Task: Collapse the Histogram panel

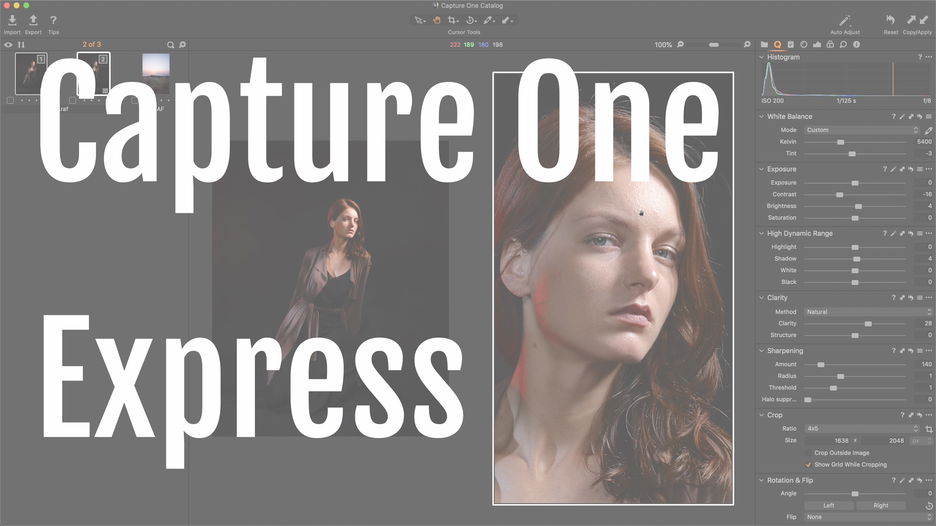Action: click(x=761, y=57)
